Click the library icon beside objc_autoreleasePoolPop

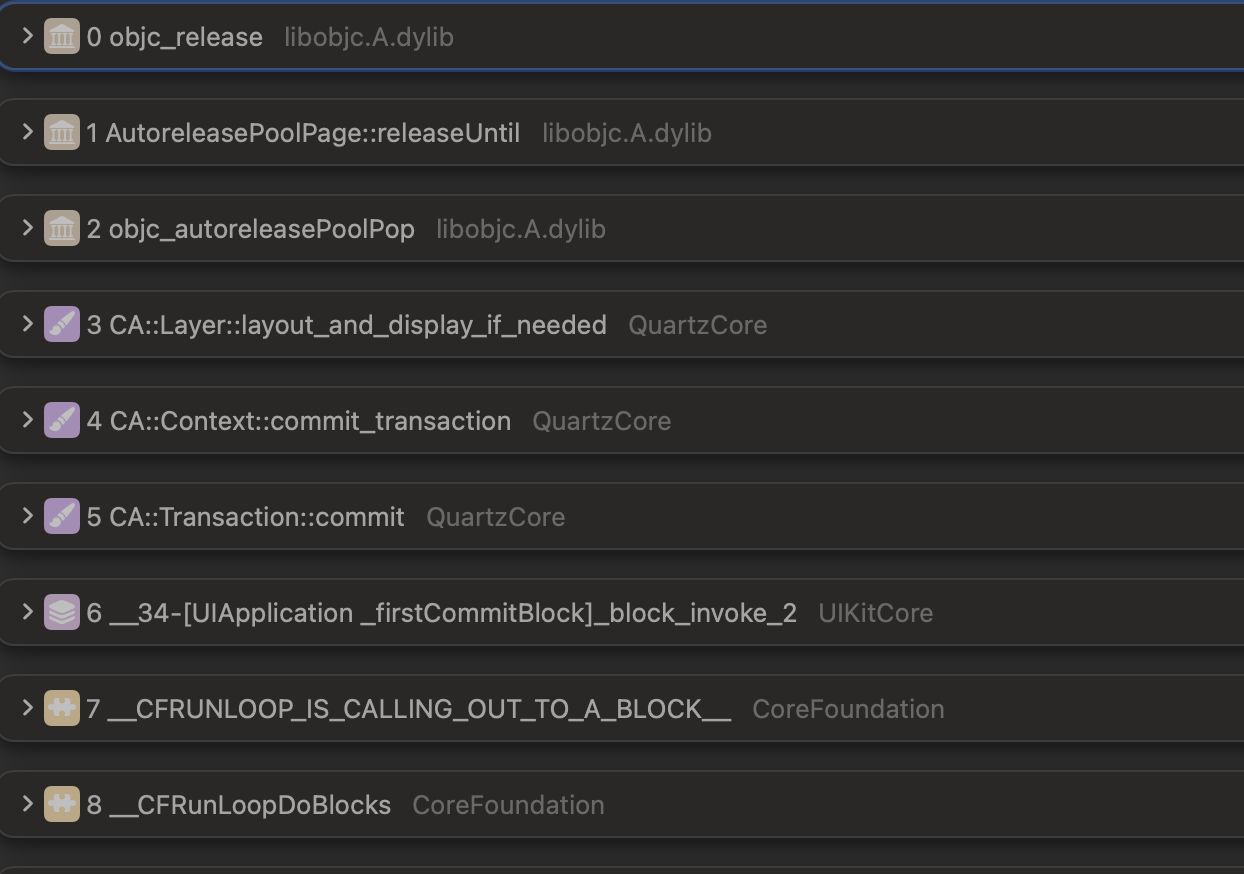point(61,229)
